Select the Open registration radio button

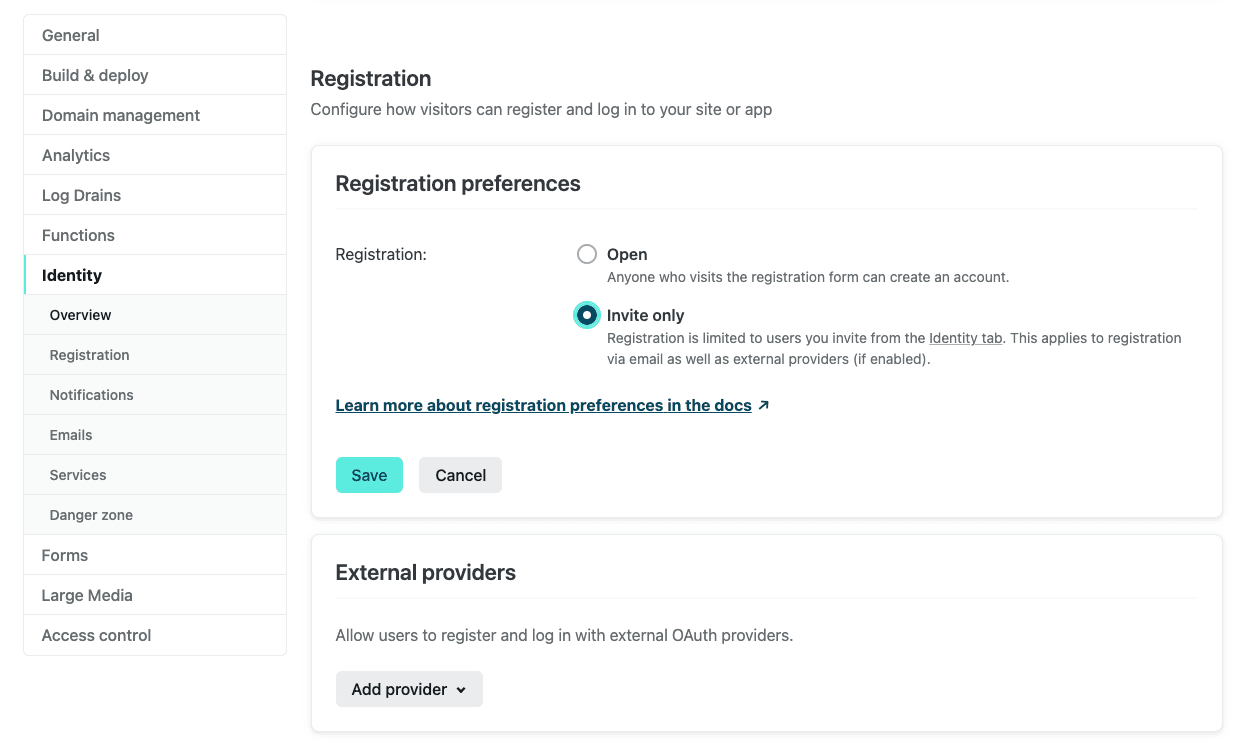coord(587,254)
